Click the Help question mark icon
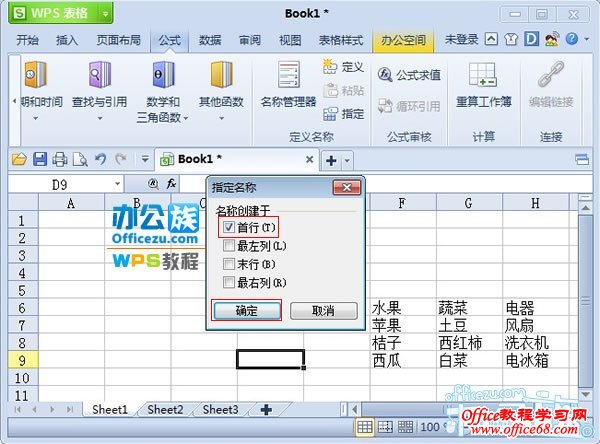The image size is (600, 444). coord(572,39)
